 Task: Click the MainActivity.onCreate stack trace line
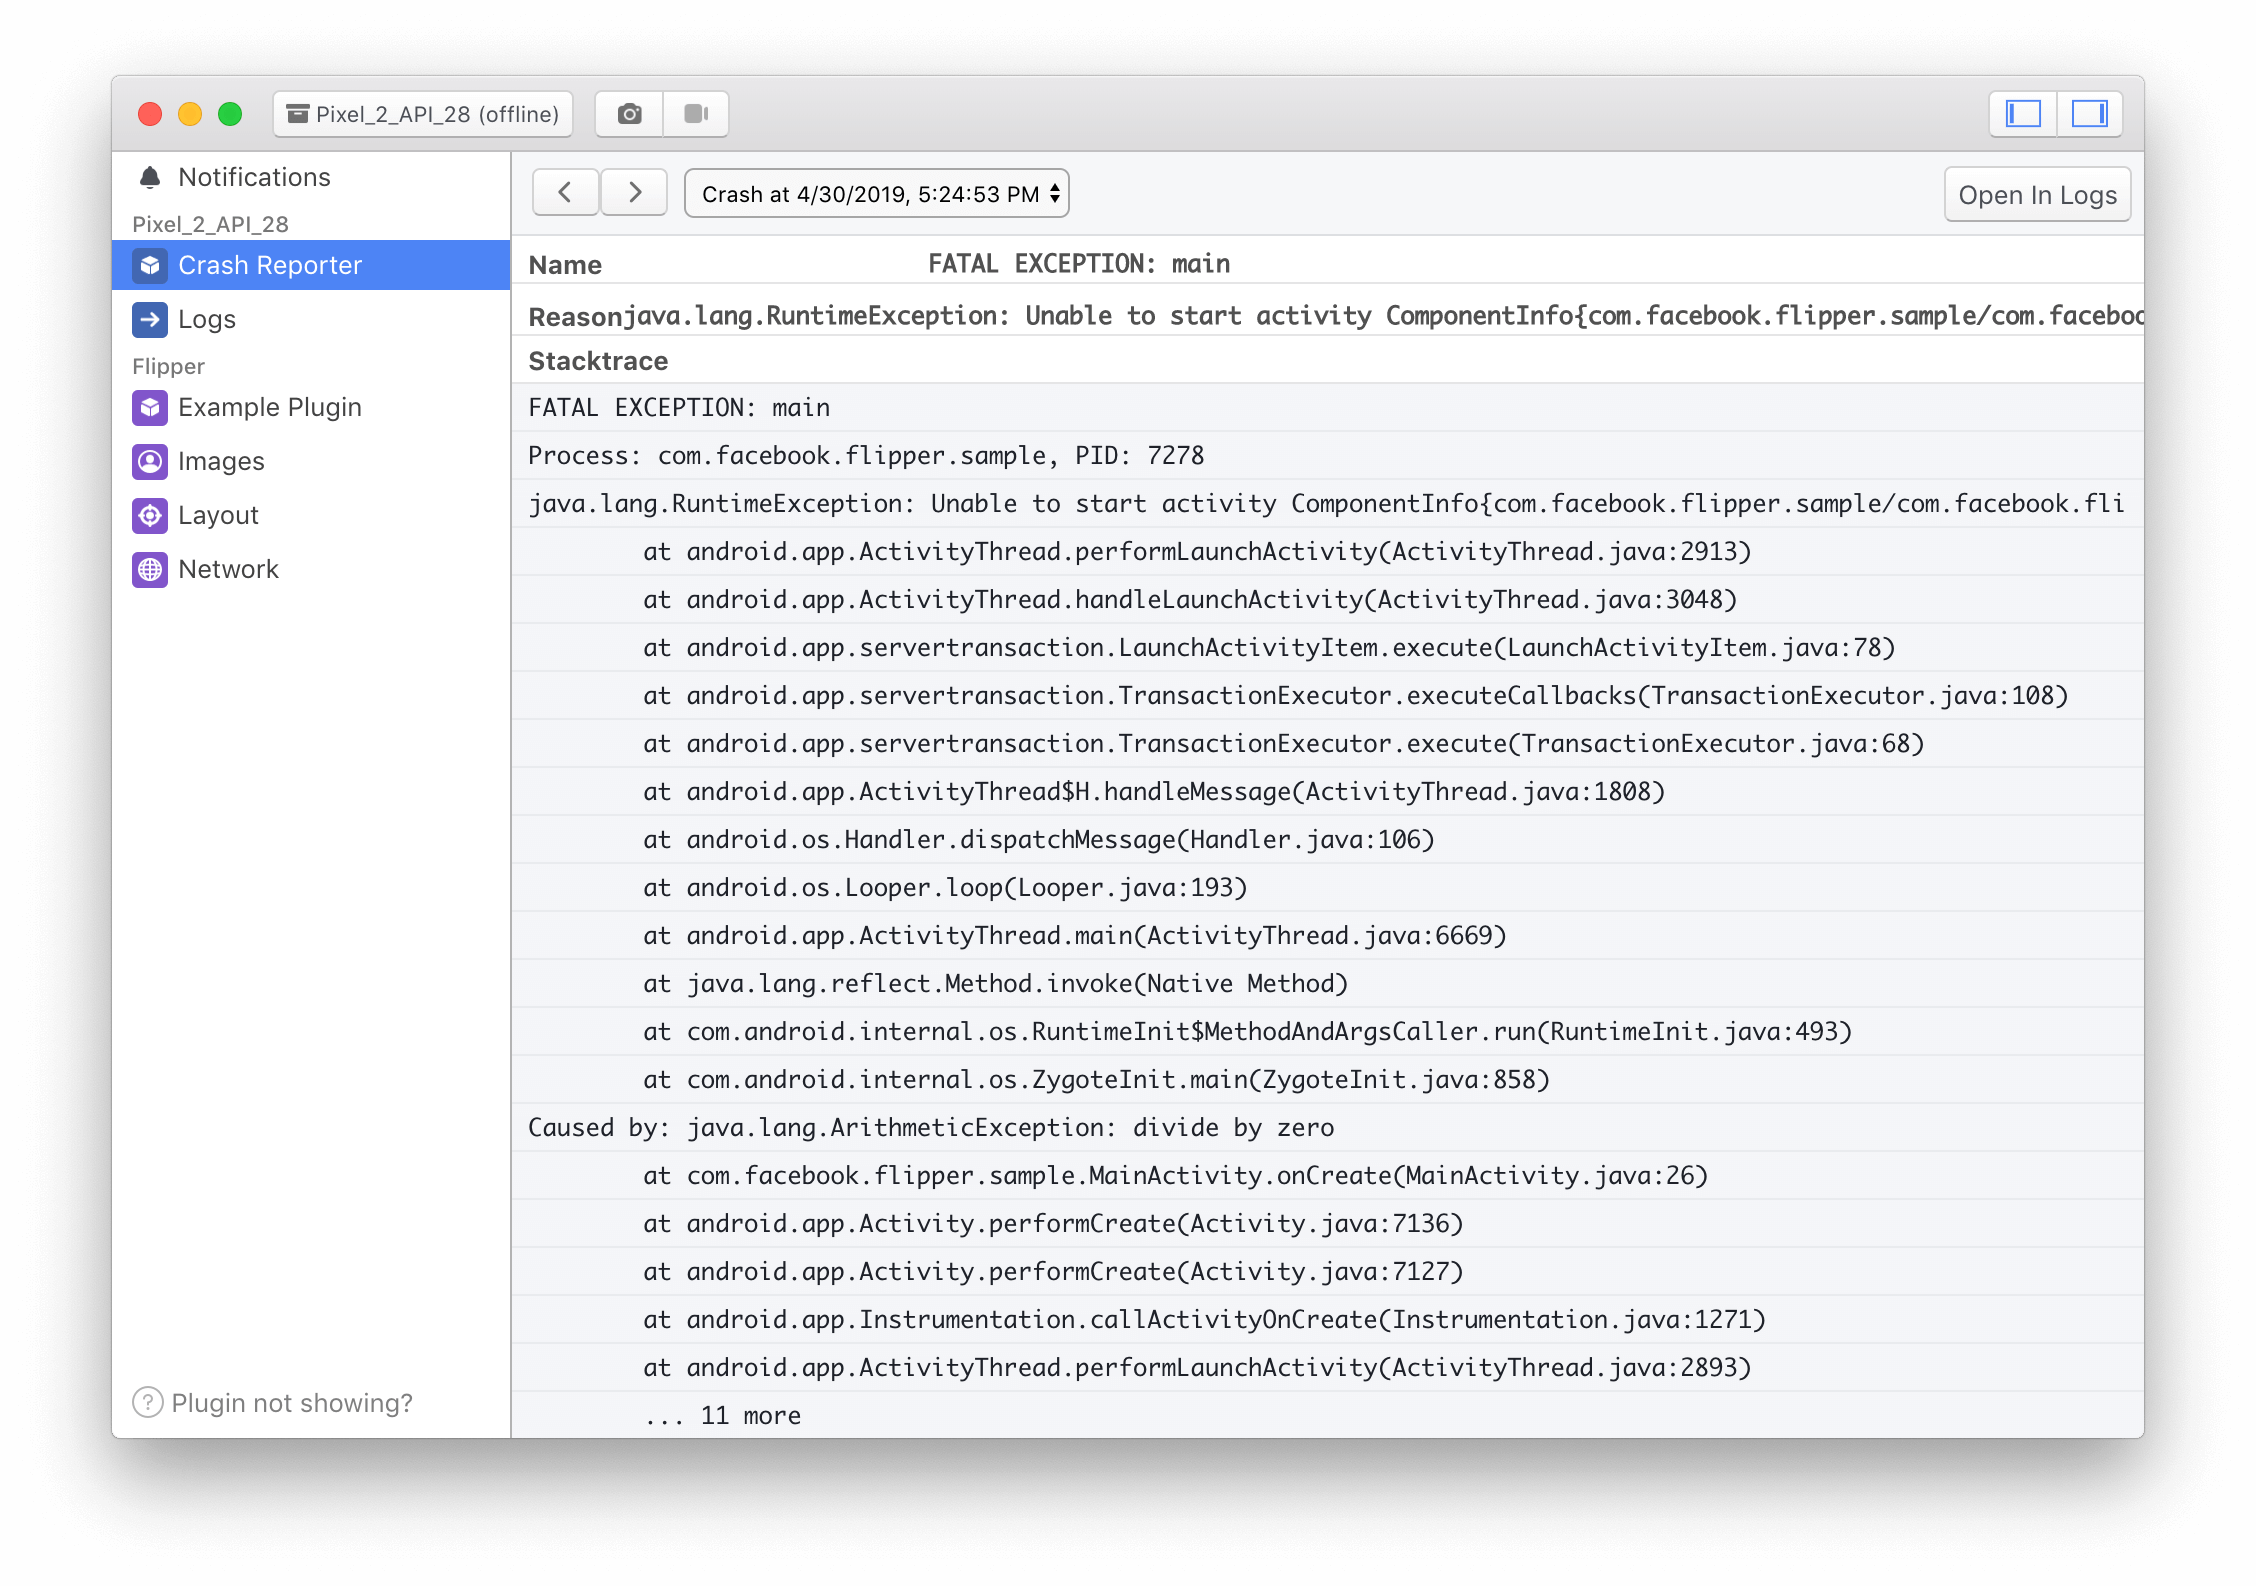coord(1175,1176)
